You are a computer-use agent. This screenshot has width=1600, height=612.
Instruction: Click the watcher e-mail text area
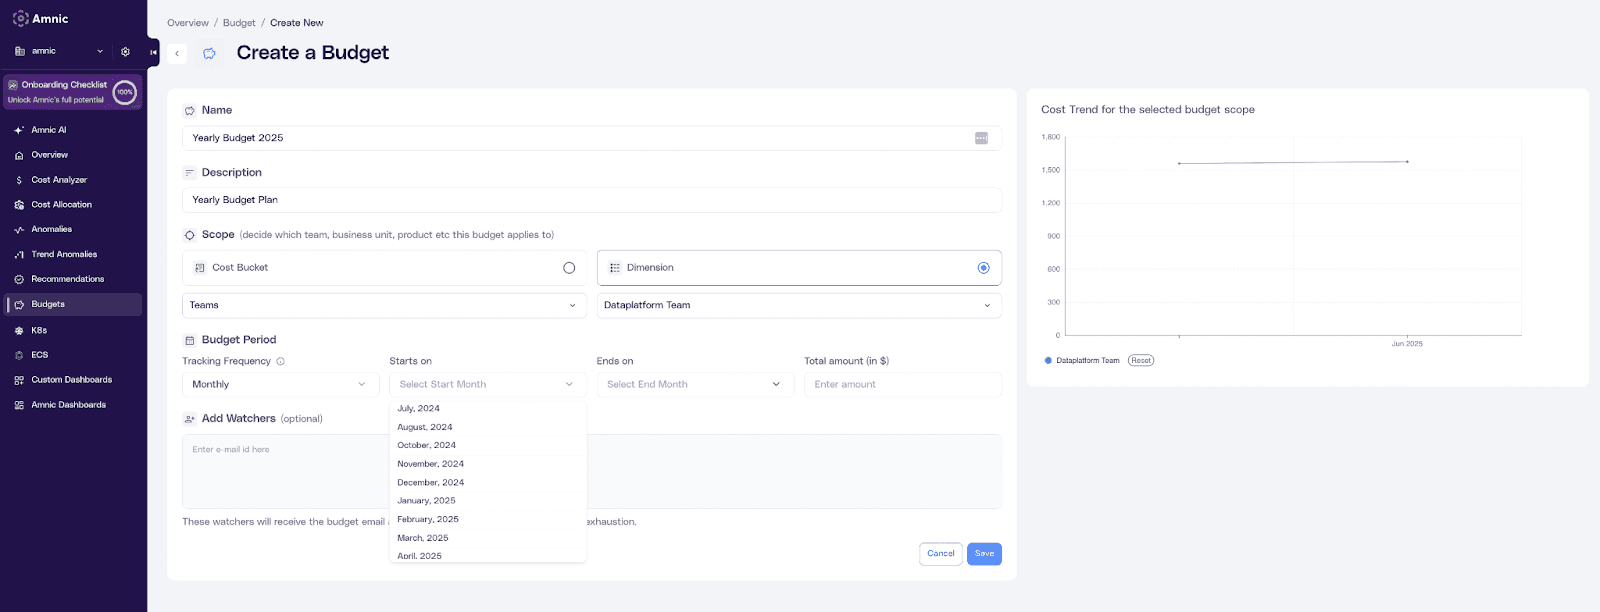[592, 471]
